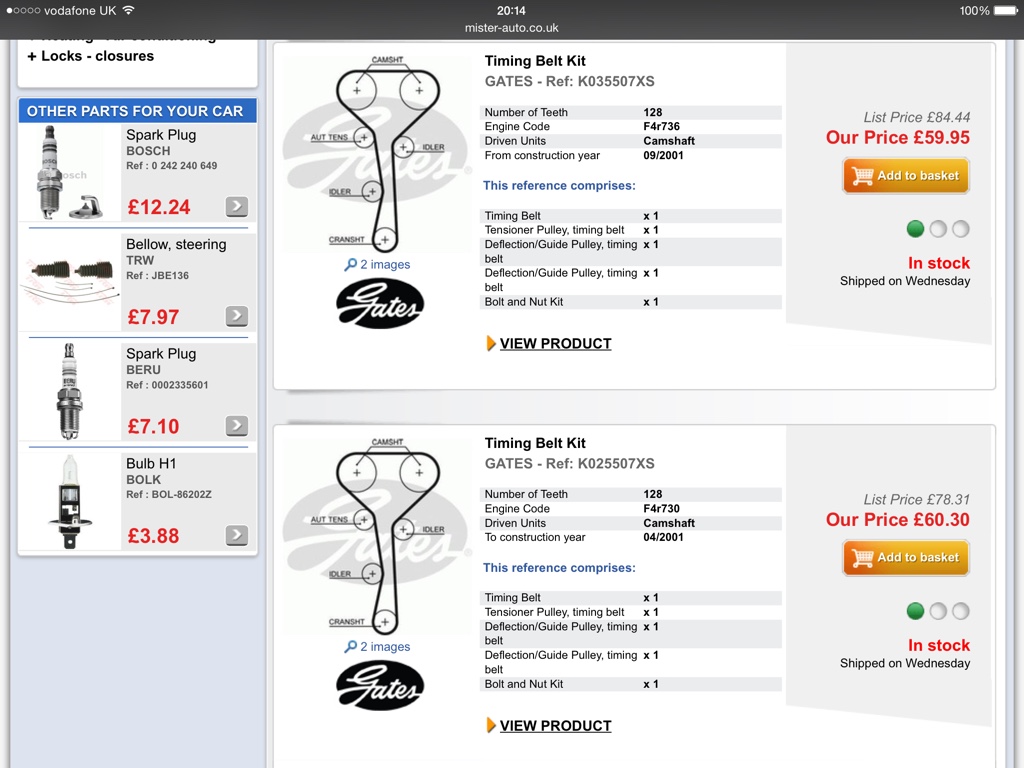
Task: Click arrow icon next to BERU Spark Plug
Action: (237, 426)
